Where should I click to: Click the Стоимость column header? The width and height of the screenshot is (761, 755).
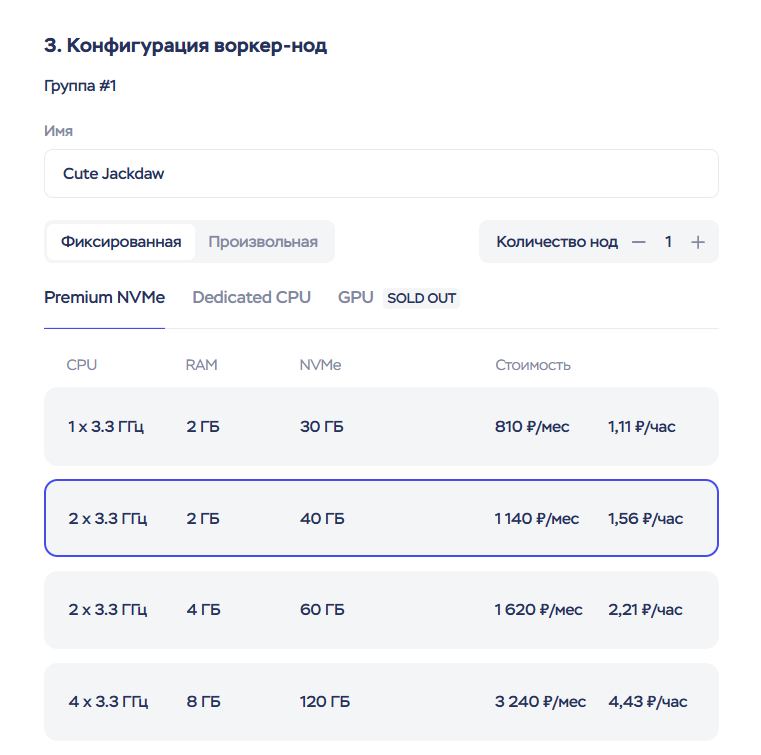click(533, 365)
